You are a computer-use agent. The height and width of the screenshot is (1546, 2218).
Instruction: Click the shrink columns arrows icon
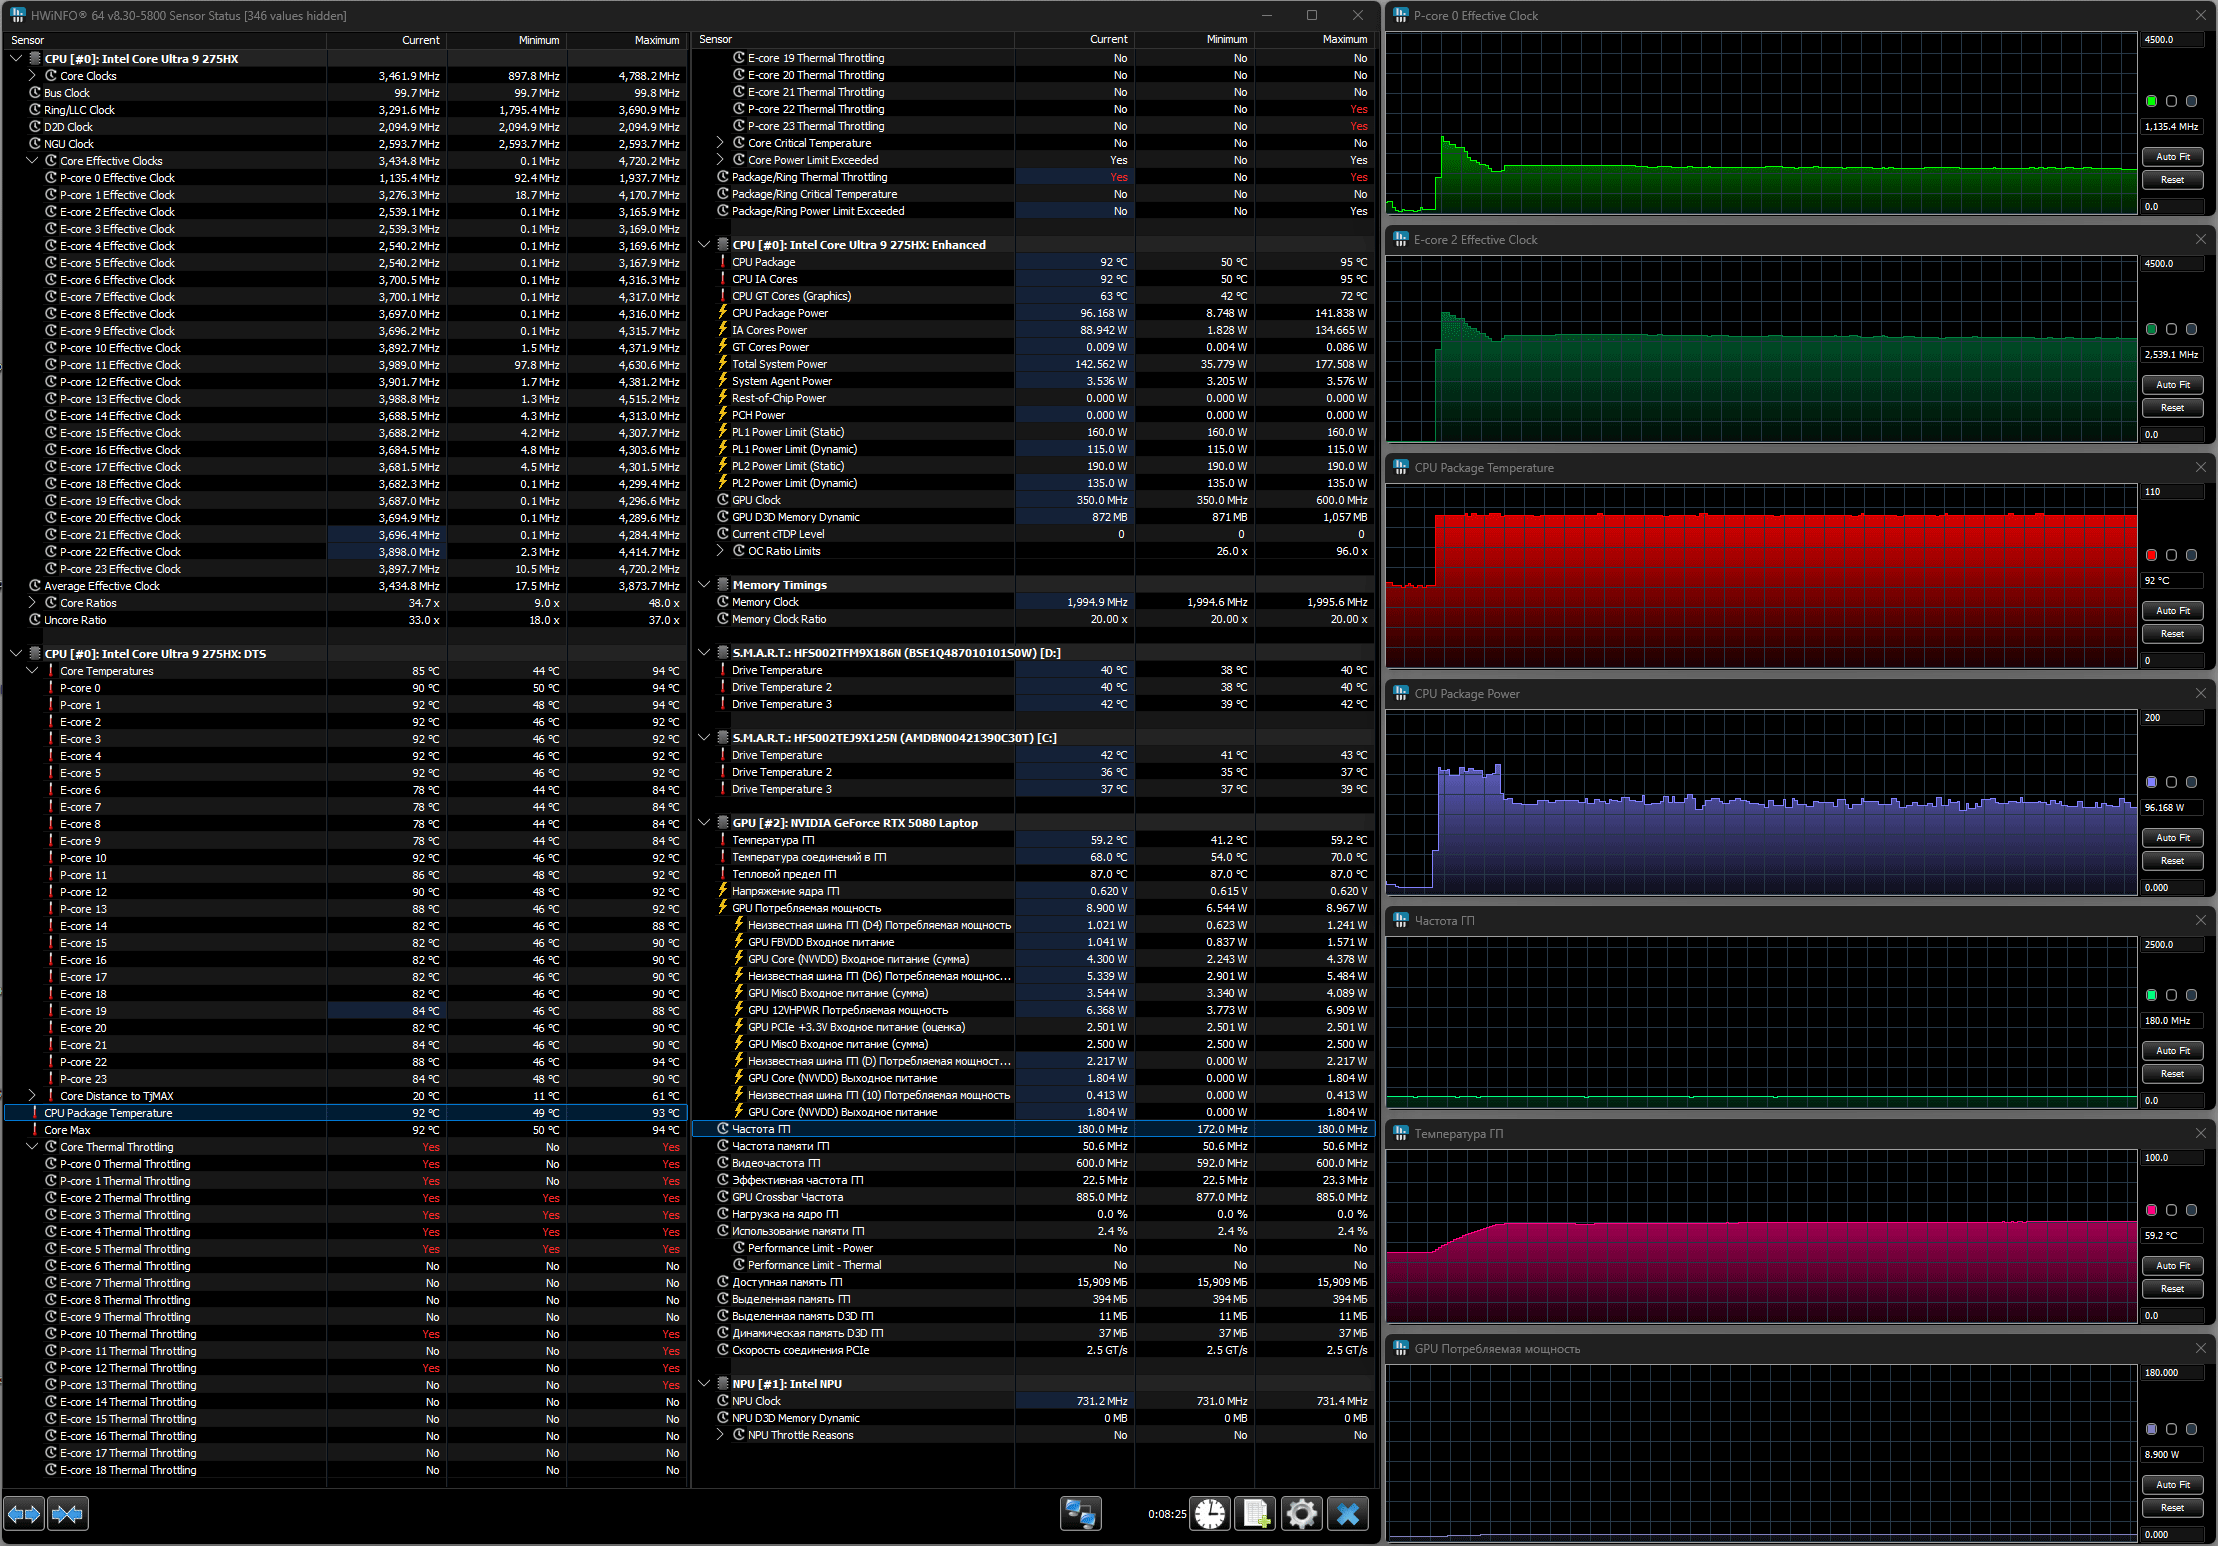[x=67, y=1514]
